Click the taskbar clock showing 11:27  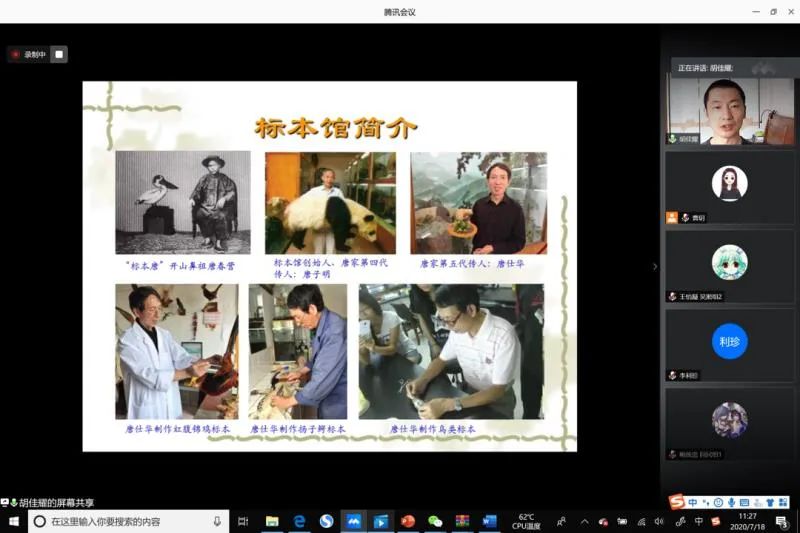pyautogui.click(x=747, y=521)
